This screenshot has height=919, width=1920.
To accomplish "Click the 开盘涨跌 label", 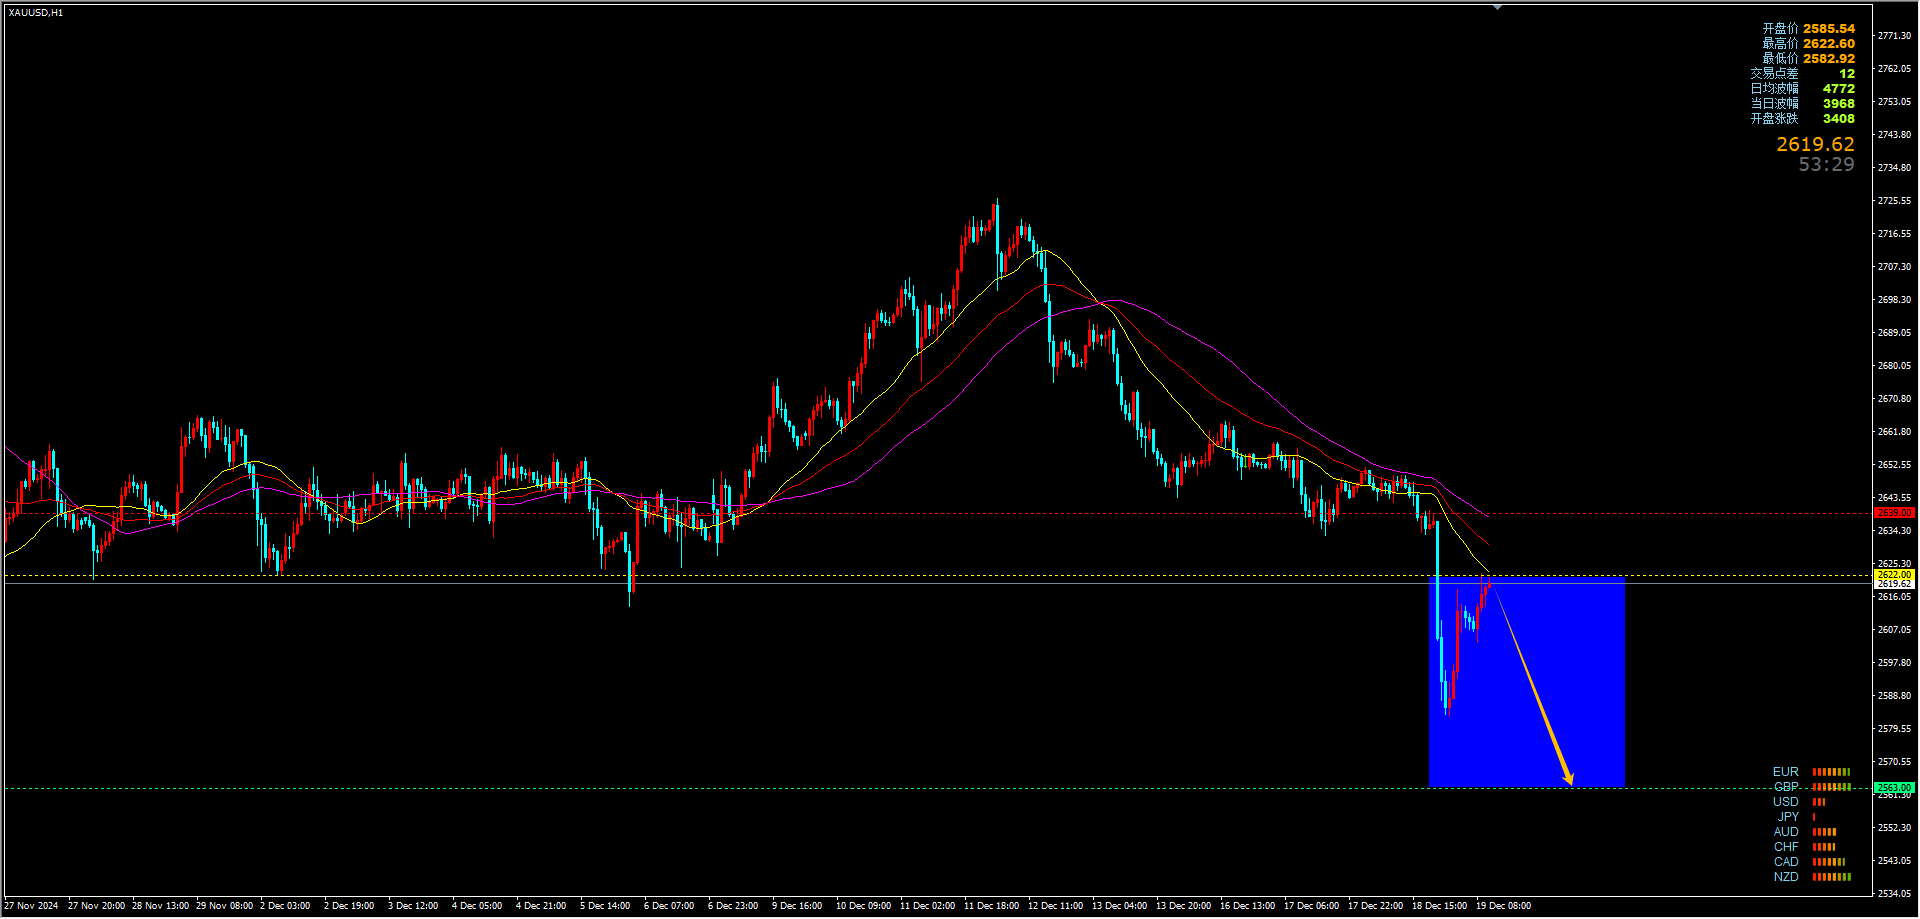I will 1774,119.
